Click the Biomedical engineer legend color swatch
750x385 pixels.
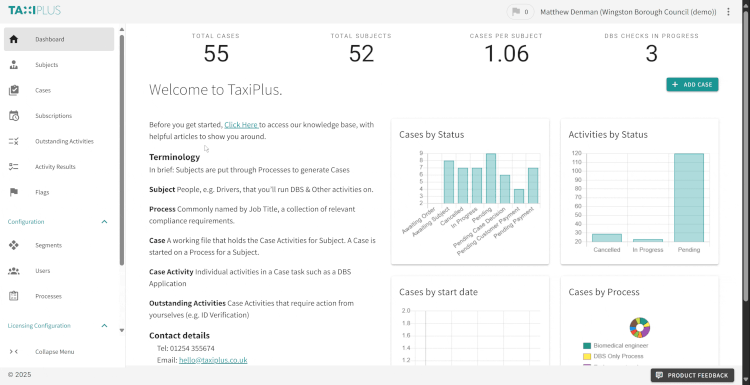click(x=587, y=346)
